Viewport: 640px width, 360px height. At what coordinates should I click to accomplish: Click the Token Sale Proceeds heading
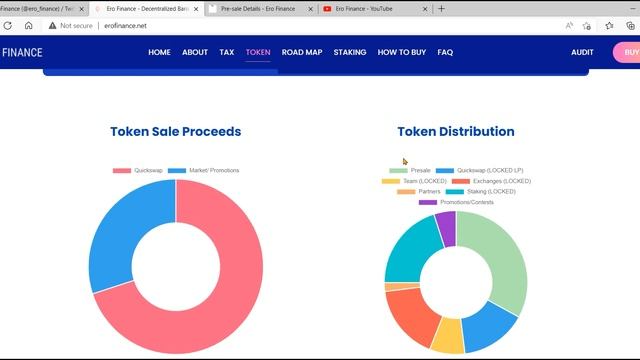pos(176,131)
